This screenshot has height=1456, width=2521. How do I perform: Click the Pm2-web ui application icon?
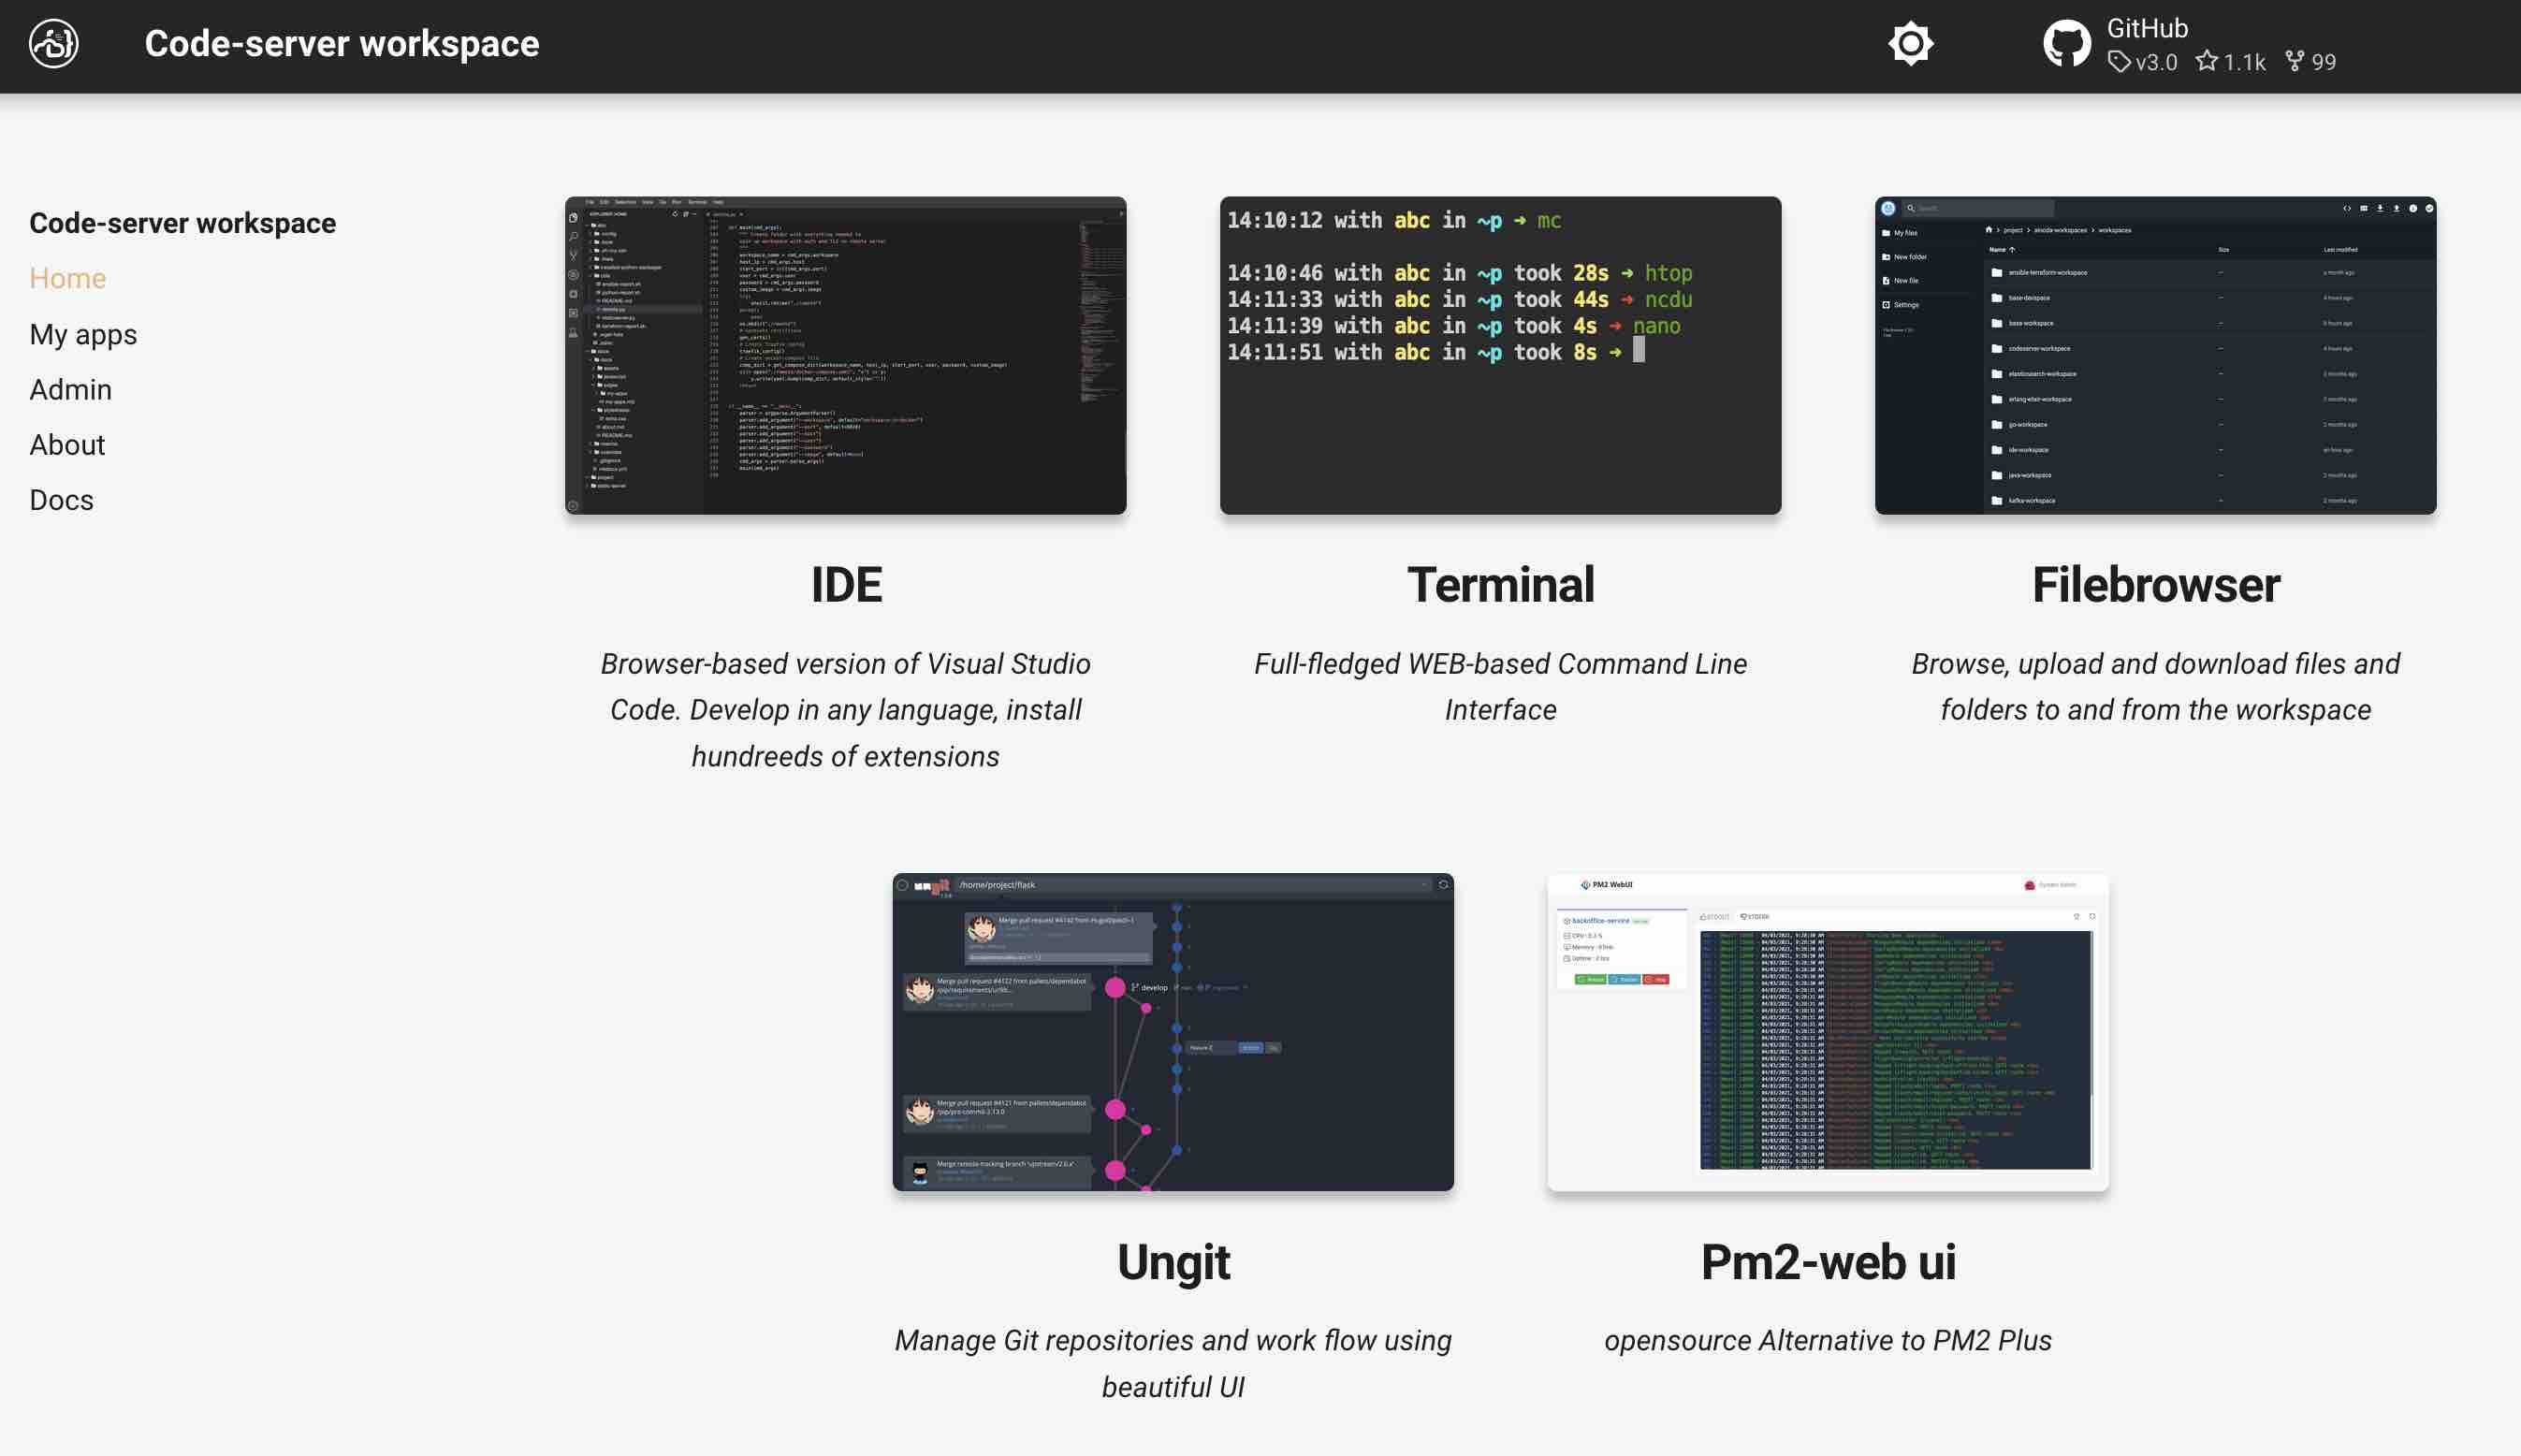click(1828, 1031)
